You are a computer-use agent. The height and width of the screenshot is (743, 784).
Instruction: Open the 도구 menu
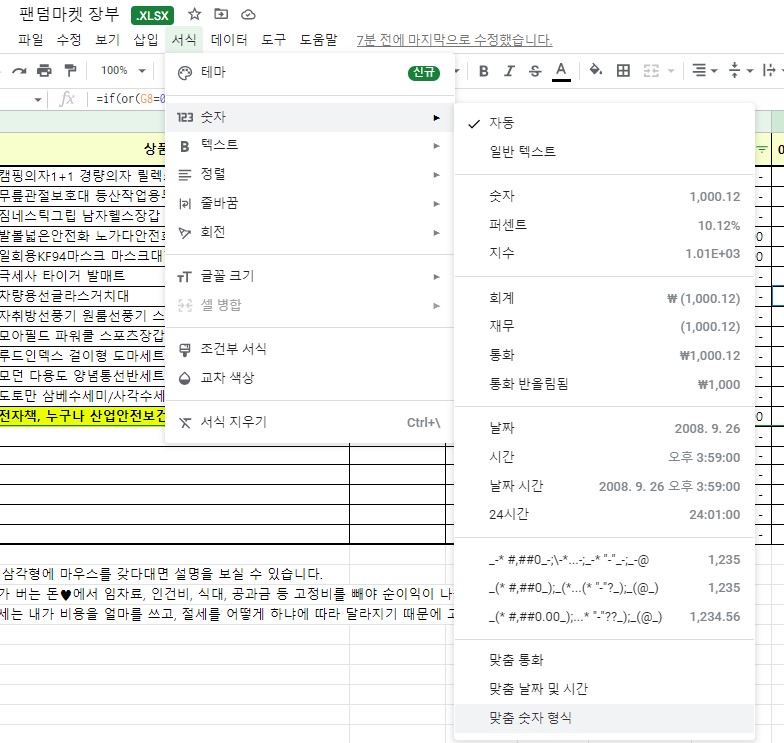click(274, 40)
